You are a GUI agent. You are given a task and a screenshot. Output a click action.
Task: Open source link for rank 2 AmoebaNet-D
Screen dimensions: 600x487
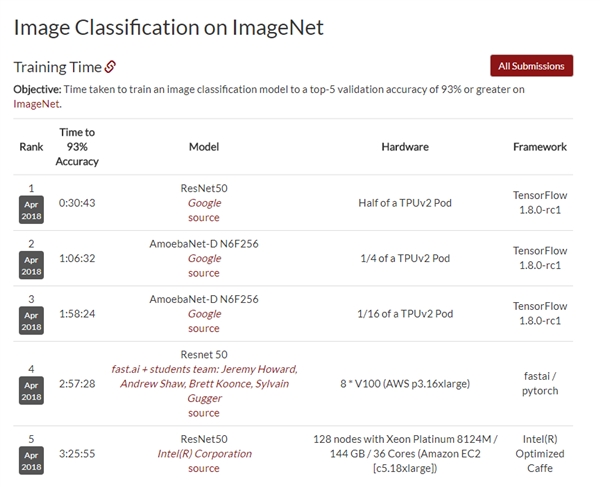tap(204, 273)
